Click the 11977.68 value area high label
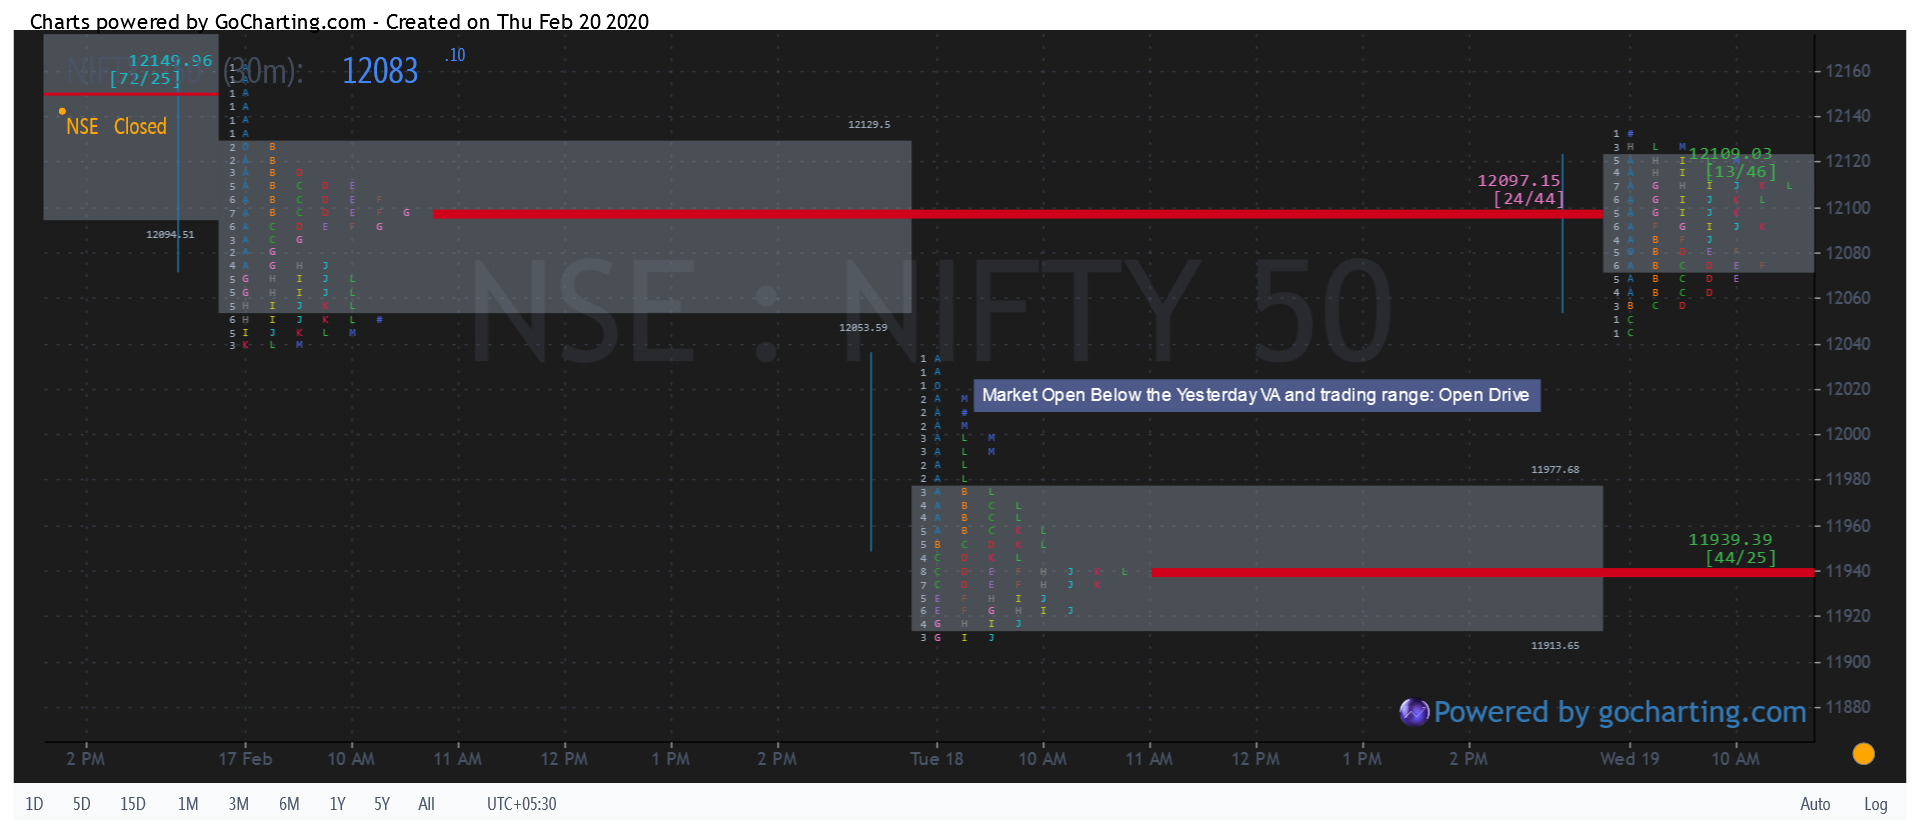Screen dimensions: 1920x828 coord(1555,469)
